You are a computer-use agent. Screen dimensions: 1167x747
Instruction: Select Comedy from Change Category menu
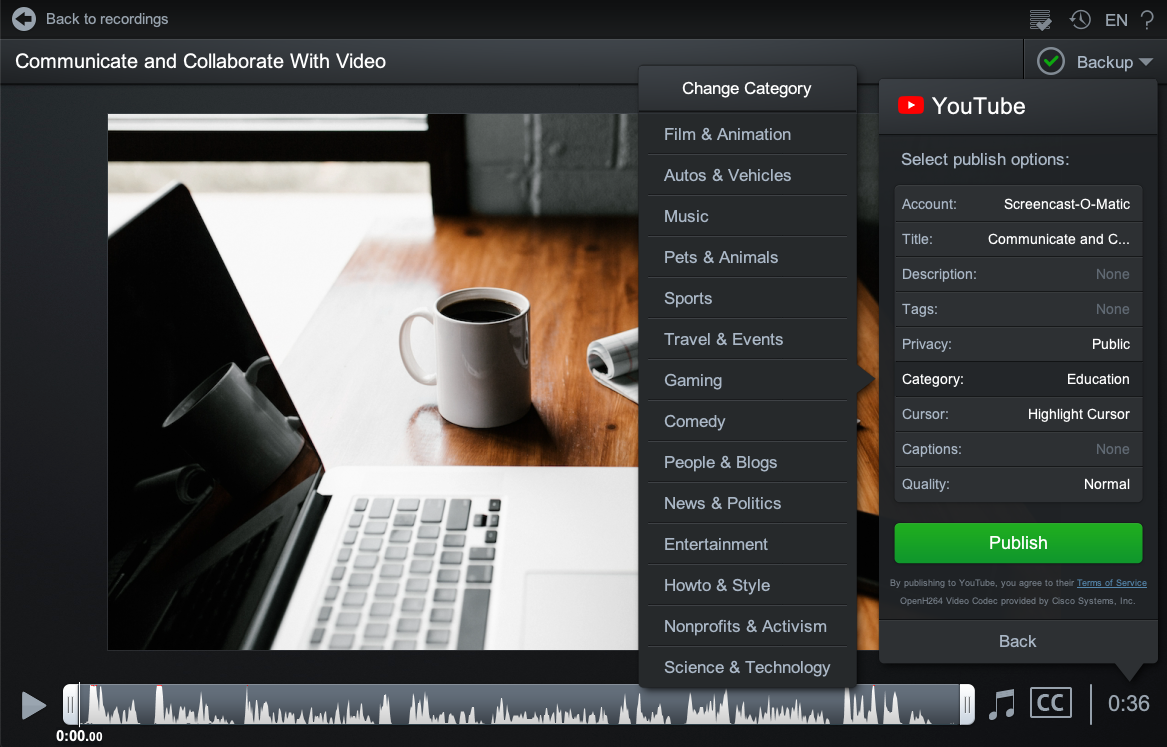pyautogui.click(x=747, y=421)
